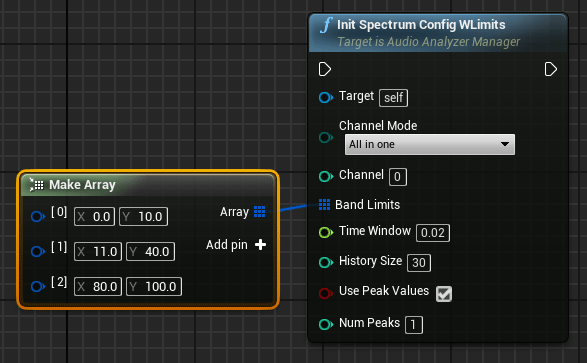The width and height of the screenshot is (587, 363).
Task: Click the Channel Mode input pin
Action: [326, 137]
